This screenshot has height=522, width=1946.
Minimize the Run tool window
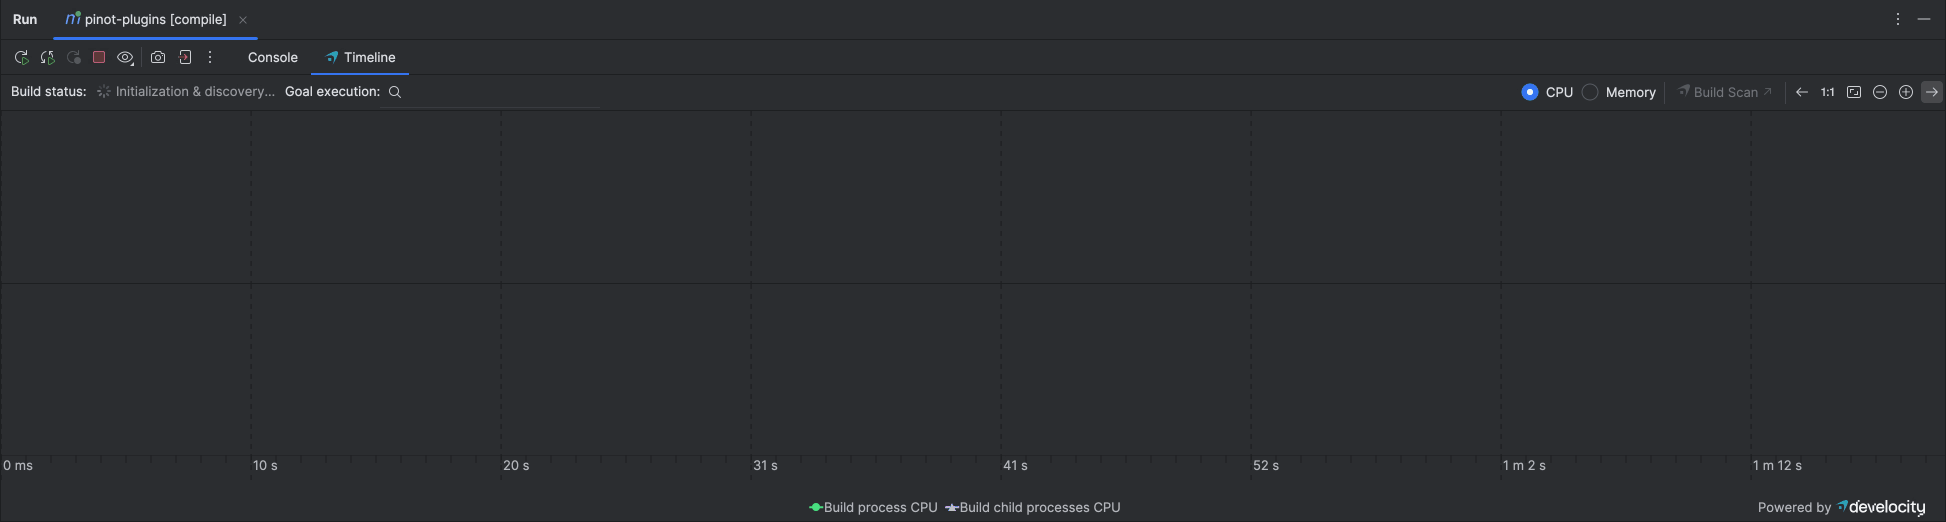(1924, 19)
